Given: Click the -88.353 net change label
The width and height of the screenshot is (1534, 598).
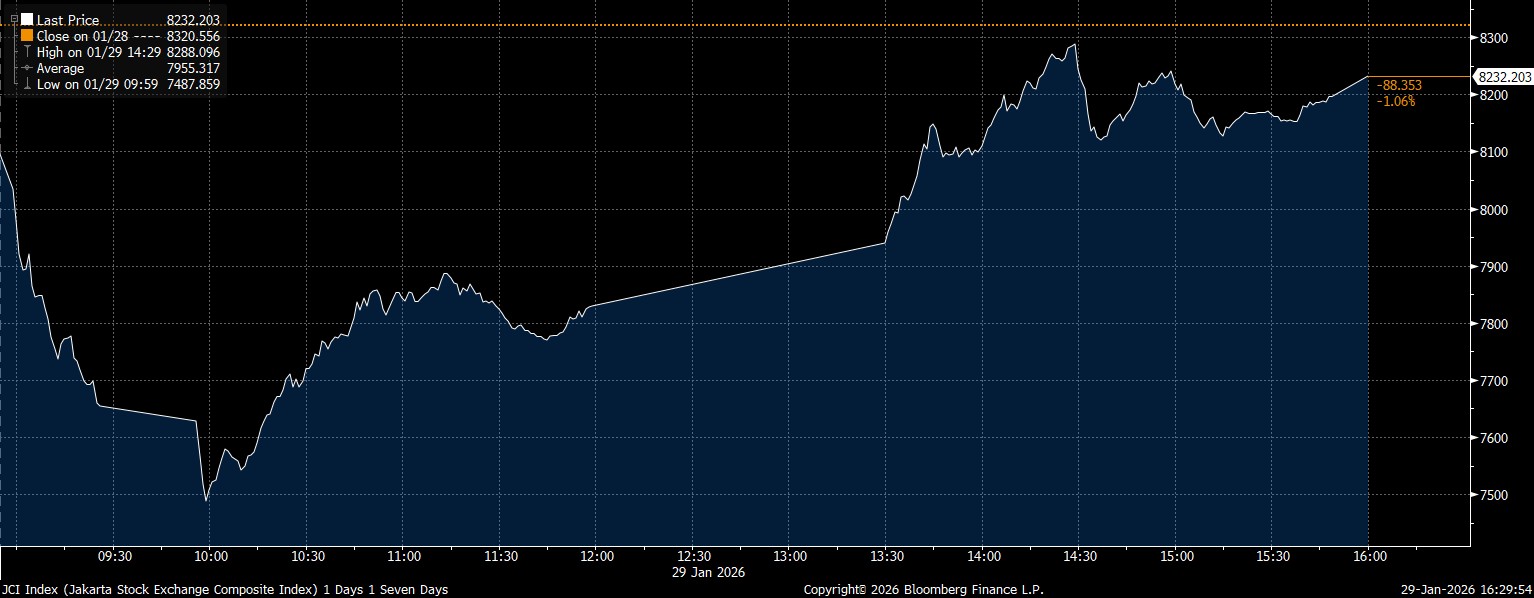Looking at the screenshot, I should pos(1398,86).
